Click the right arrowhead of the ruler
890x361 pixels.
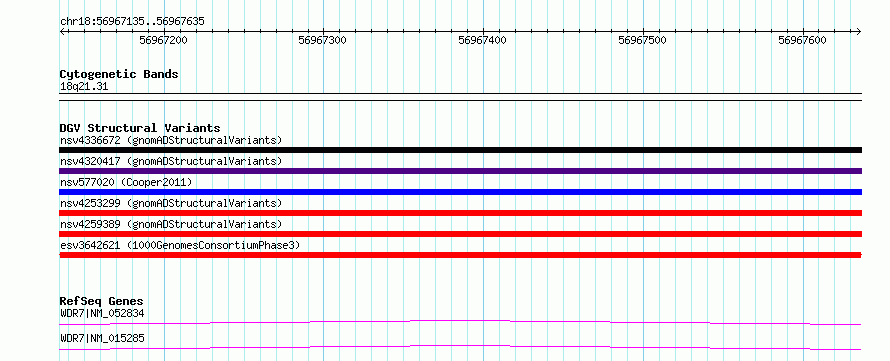859,31
